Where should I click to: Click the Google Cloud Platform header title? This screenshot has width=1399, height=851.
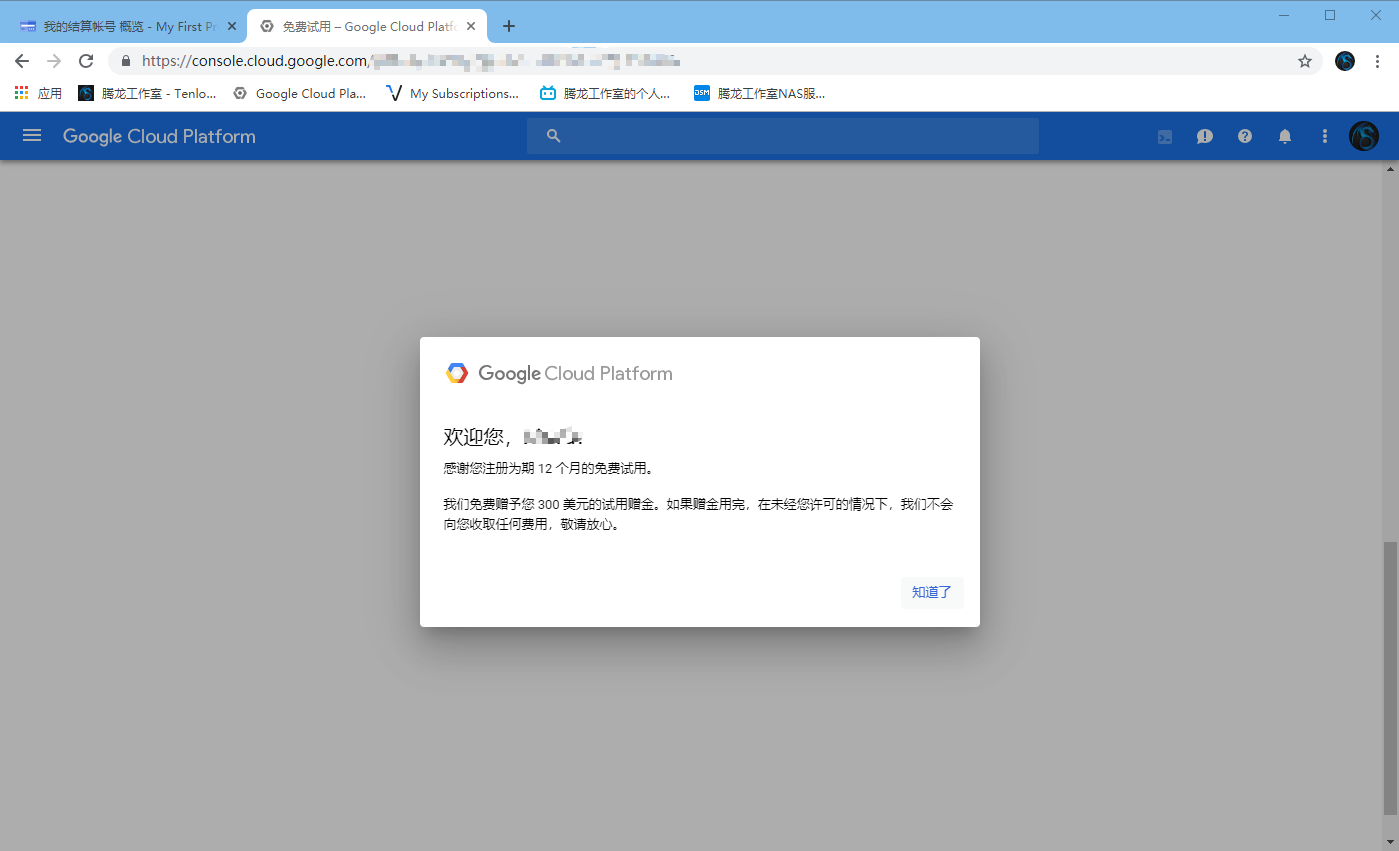point(159,137)
